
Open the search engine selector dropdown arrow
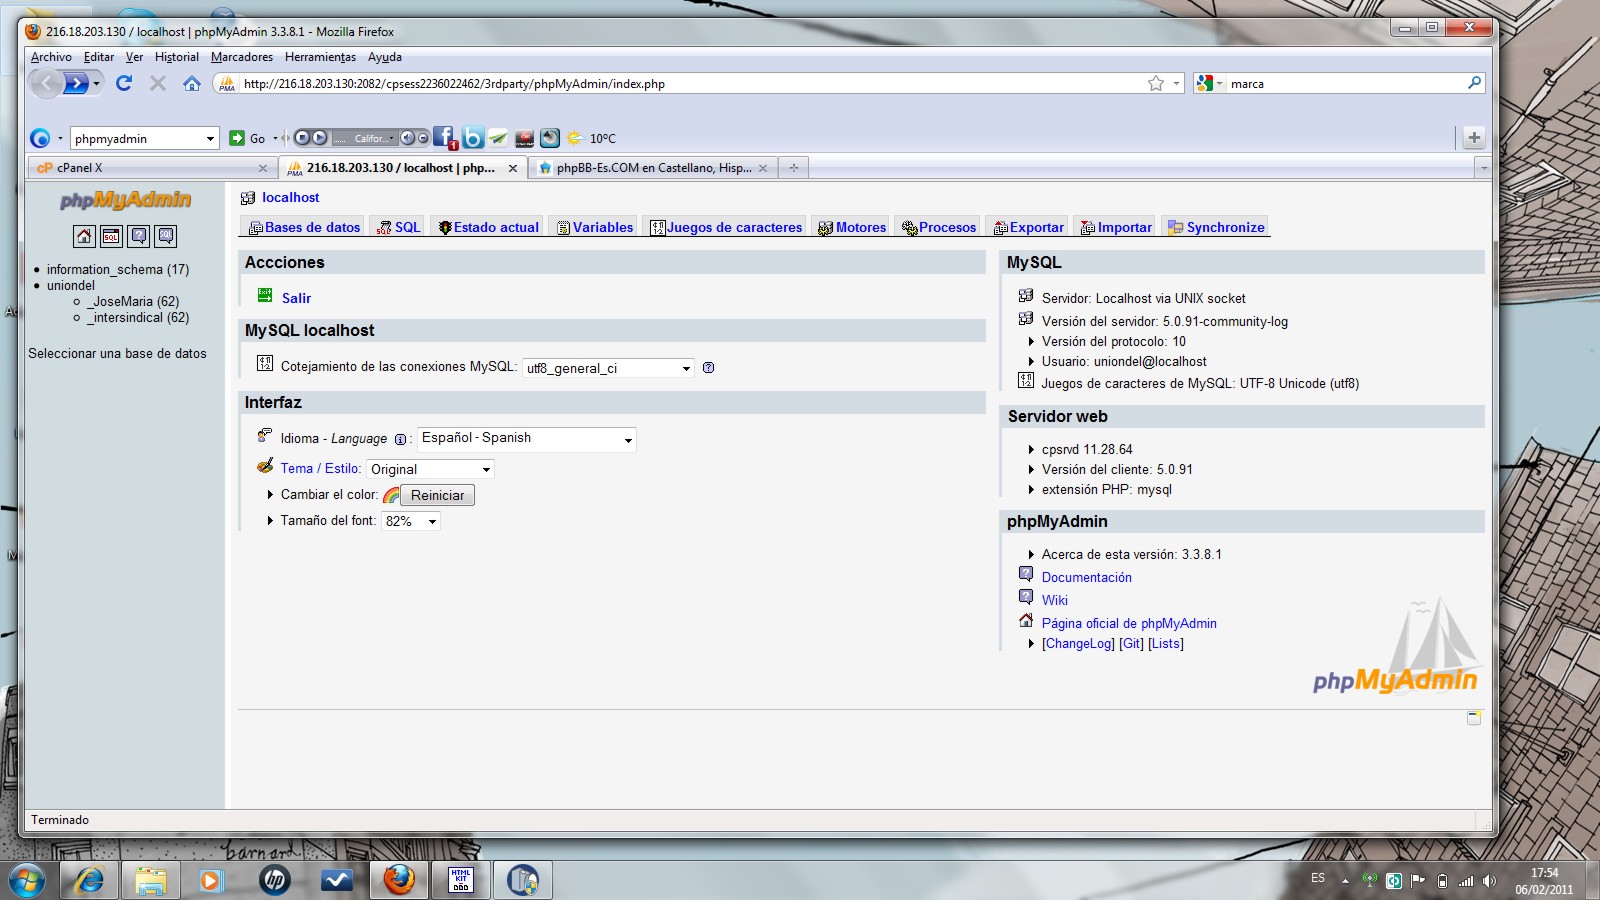pyautogui.click(x=1218, y=84)
